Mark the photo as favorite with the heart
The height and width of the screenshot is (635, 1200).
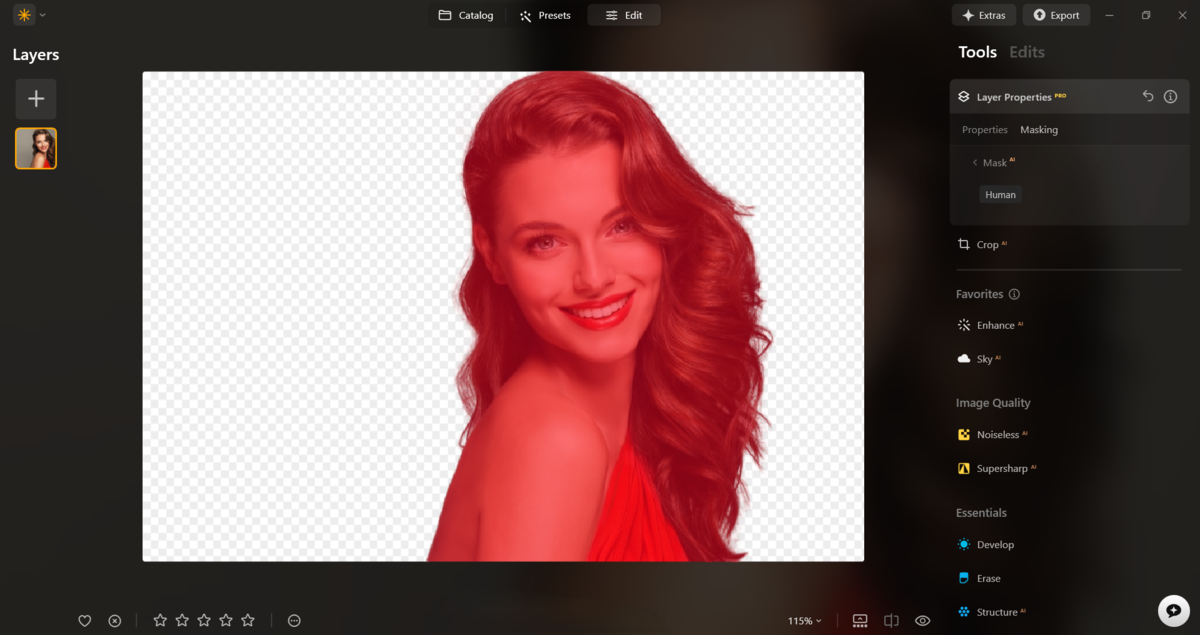85,620
